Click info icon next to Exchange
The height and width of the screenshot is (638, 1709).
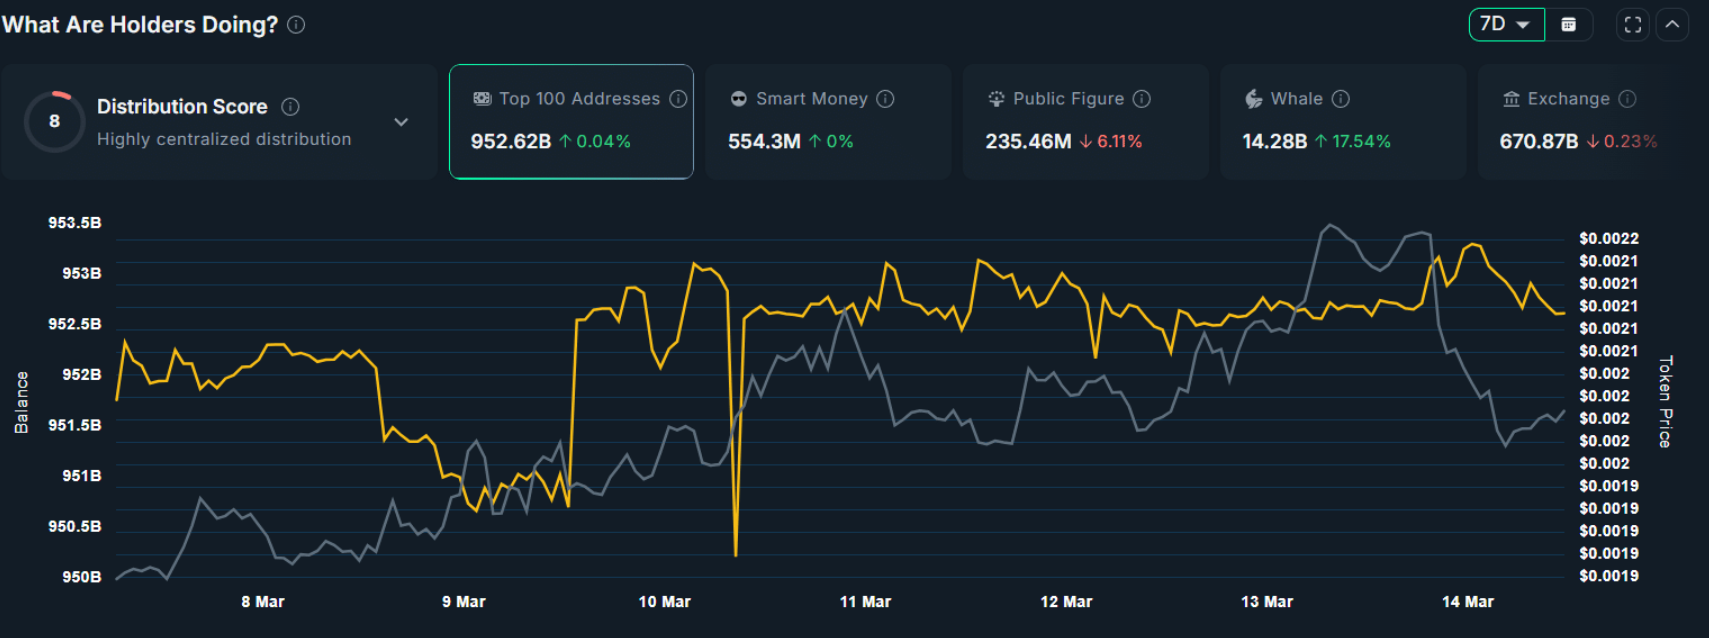pyautogui.click(x=1627, y=99)
